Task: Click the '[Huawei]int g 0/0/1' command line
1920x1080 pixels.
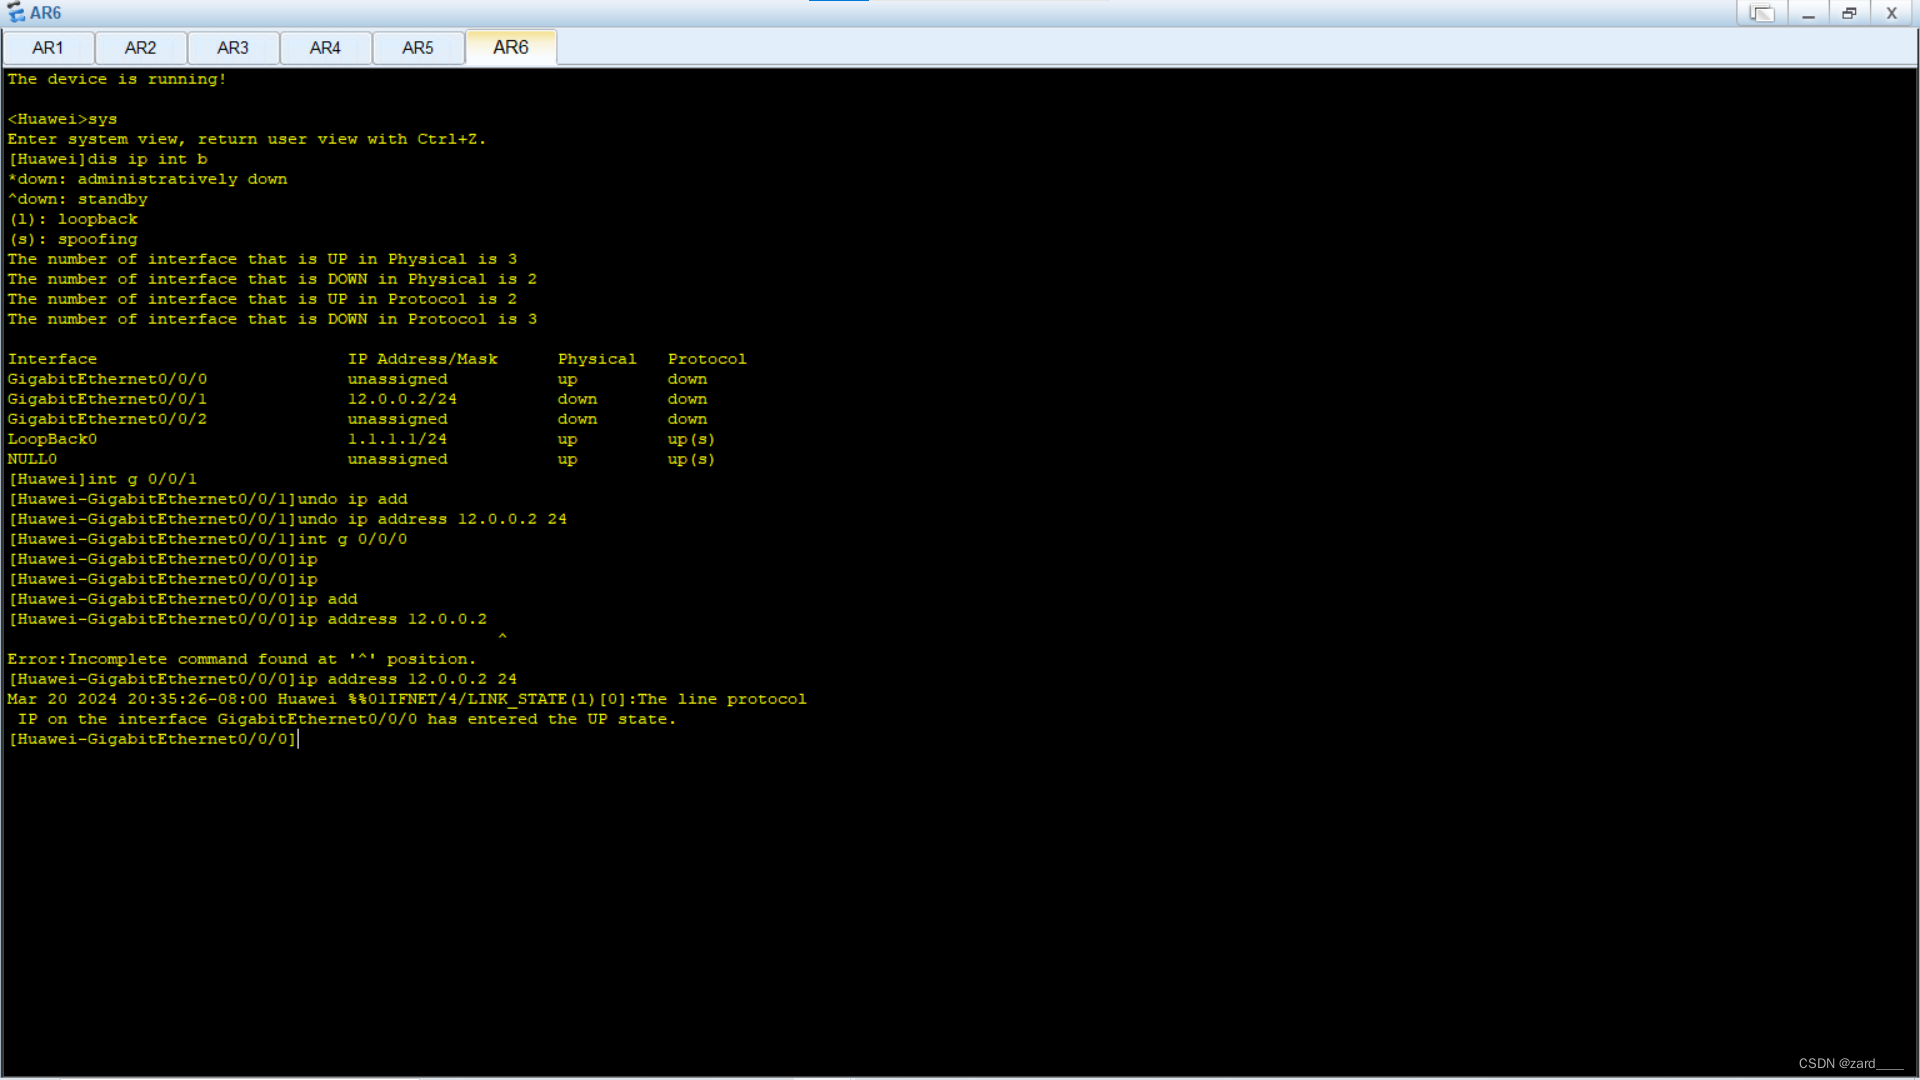Action: click(103, 479)
